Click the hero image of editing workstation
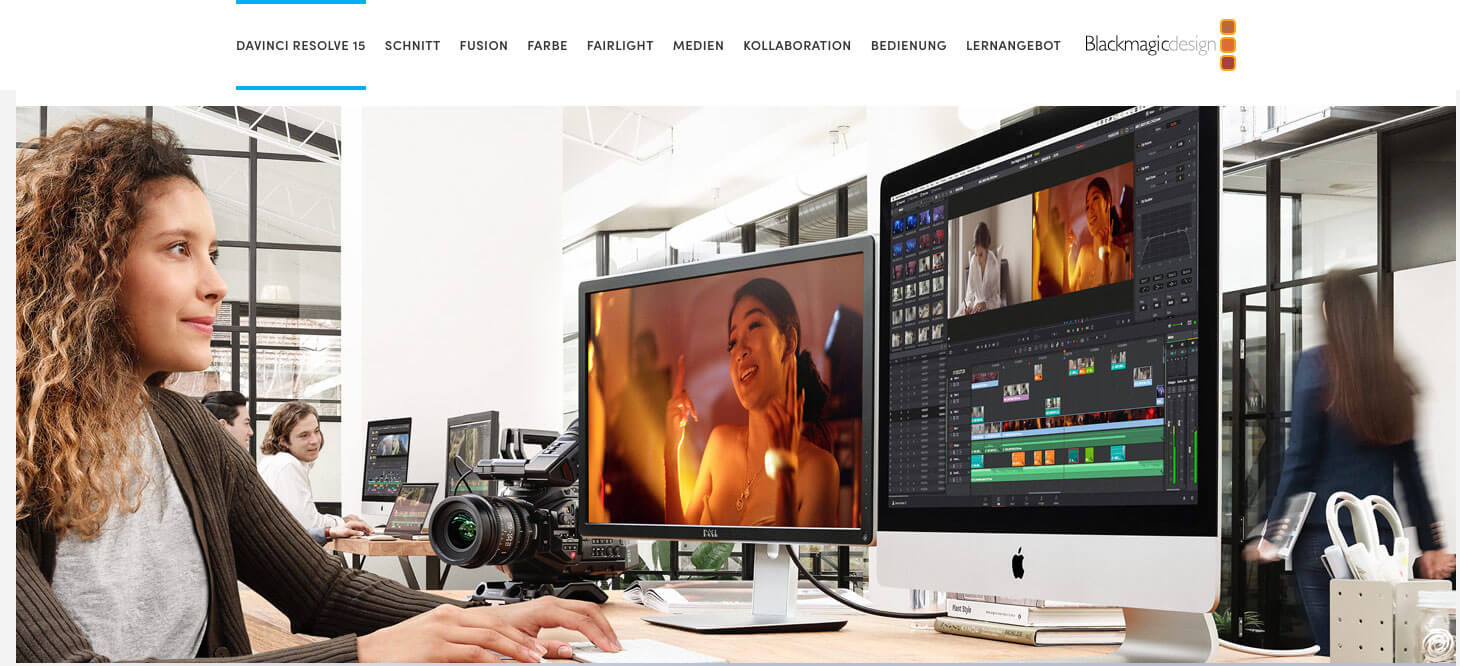 [x=736, y=384]
